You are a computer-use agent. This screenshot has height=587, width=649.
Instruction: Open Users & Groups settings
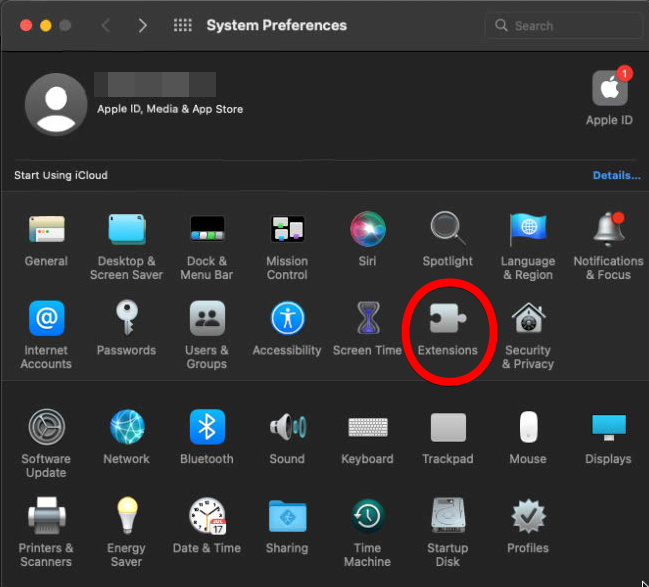point(207,319)
